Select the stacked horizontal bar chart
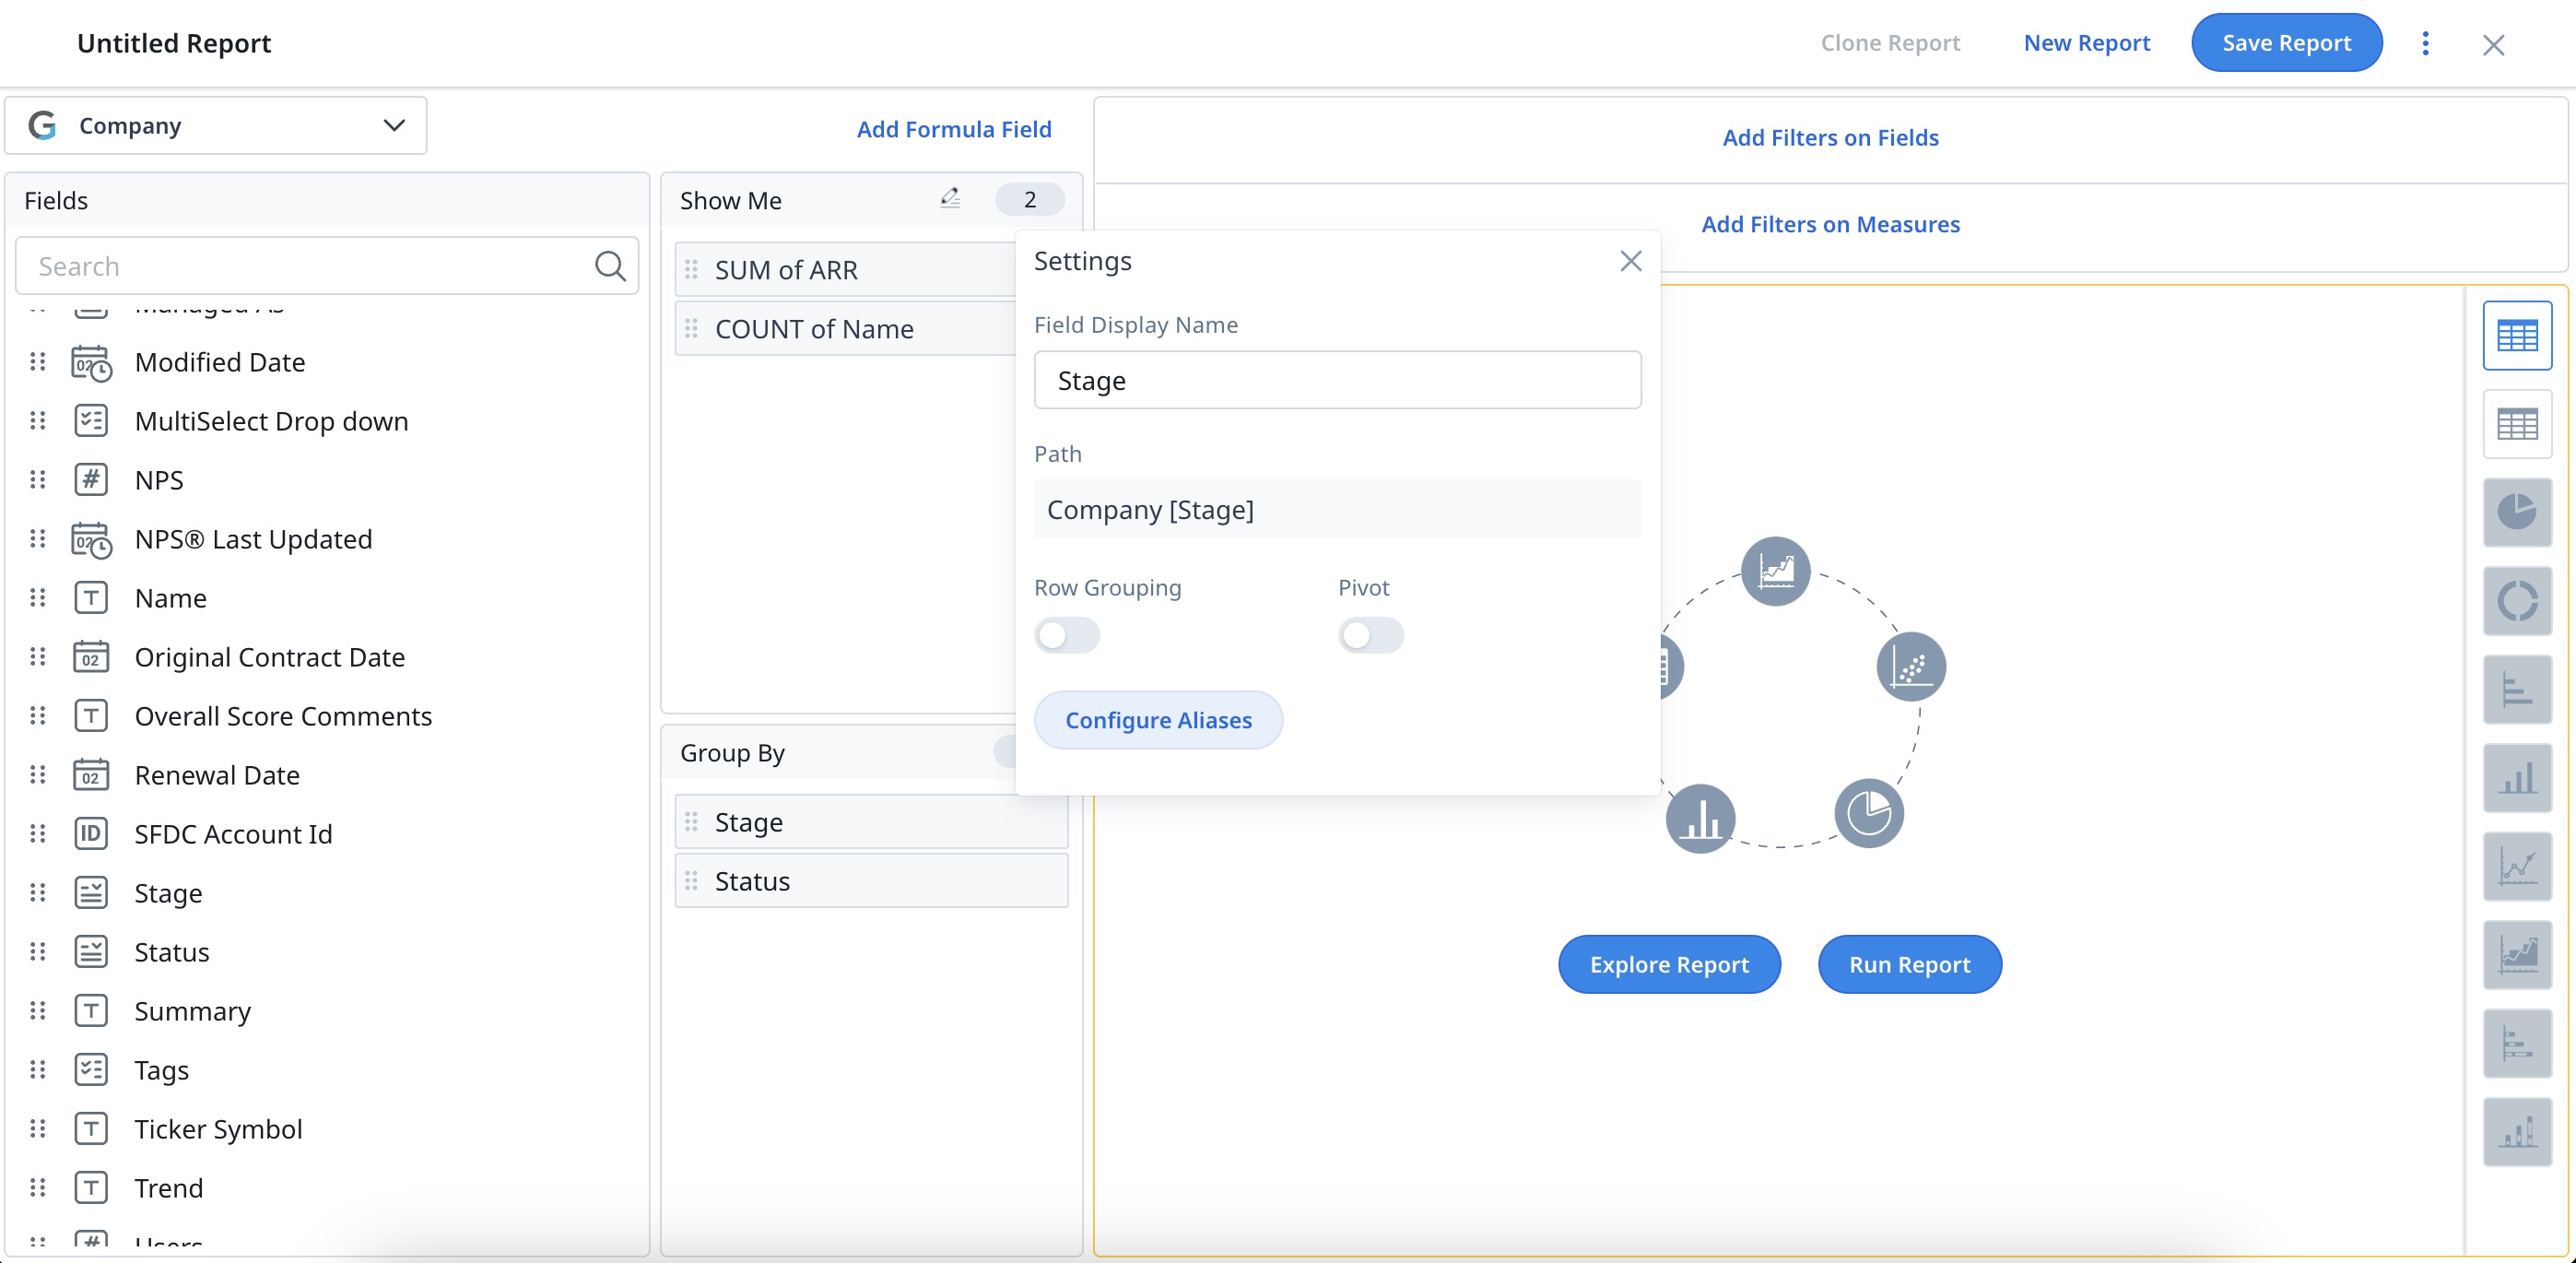 [x=2516, y=1043]
